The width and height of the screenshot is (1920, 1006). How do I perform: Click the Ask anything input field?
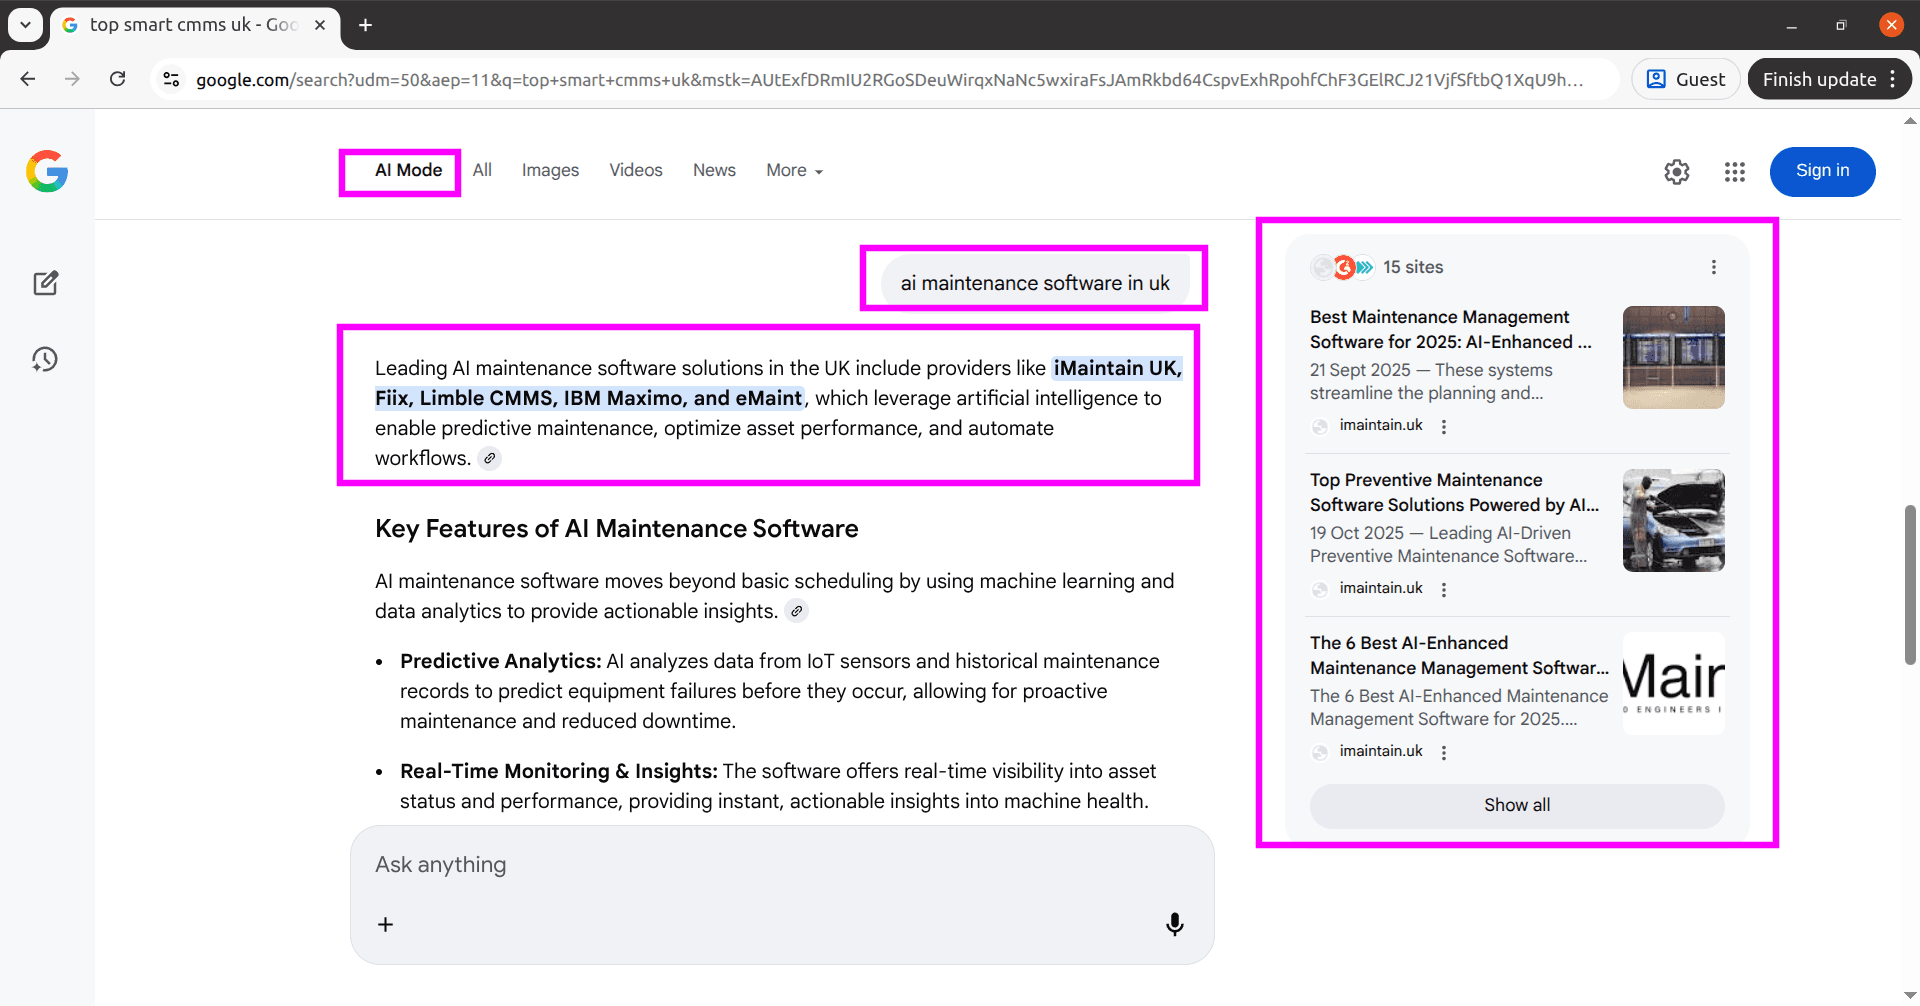pyautogui.click(x=700, y=864)
